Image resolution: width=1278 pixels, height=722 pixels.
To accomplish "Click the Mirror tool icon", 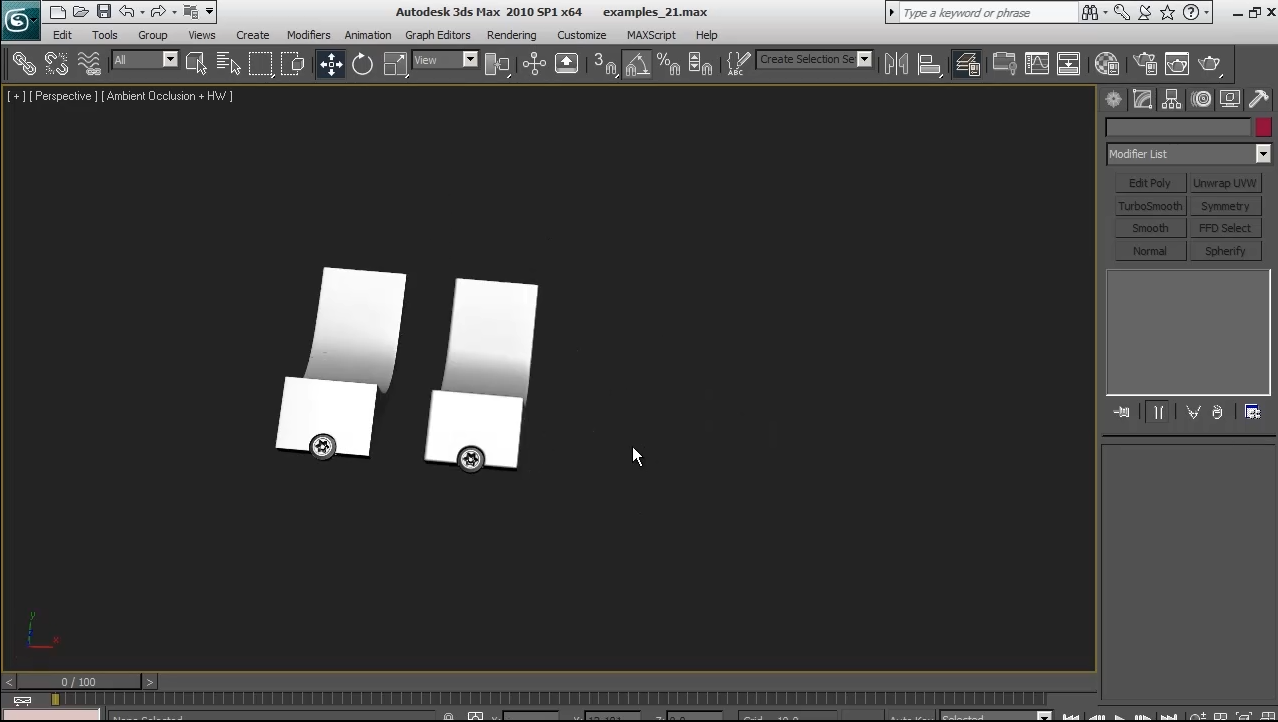I will (x=896, y=64).
